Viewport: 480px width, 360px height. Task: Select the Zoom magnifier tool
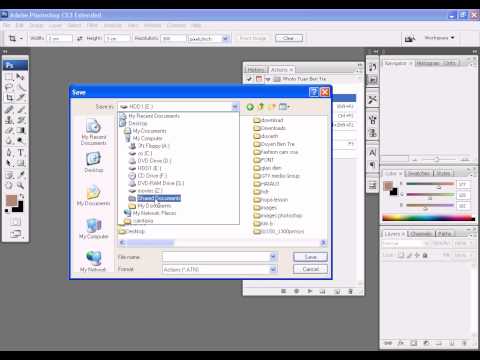pos(20,185)
